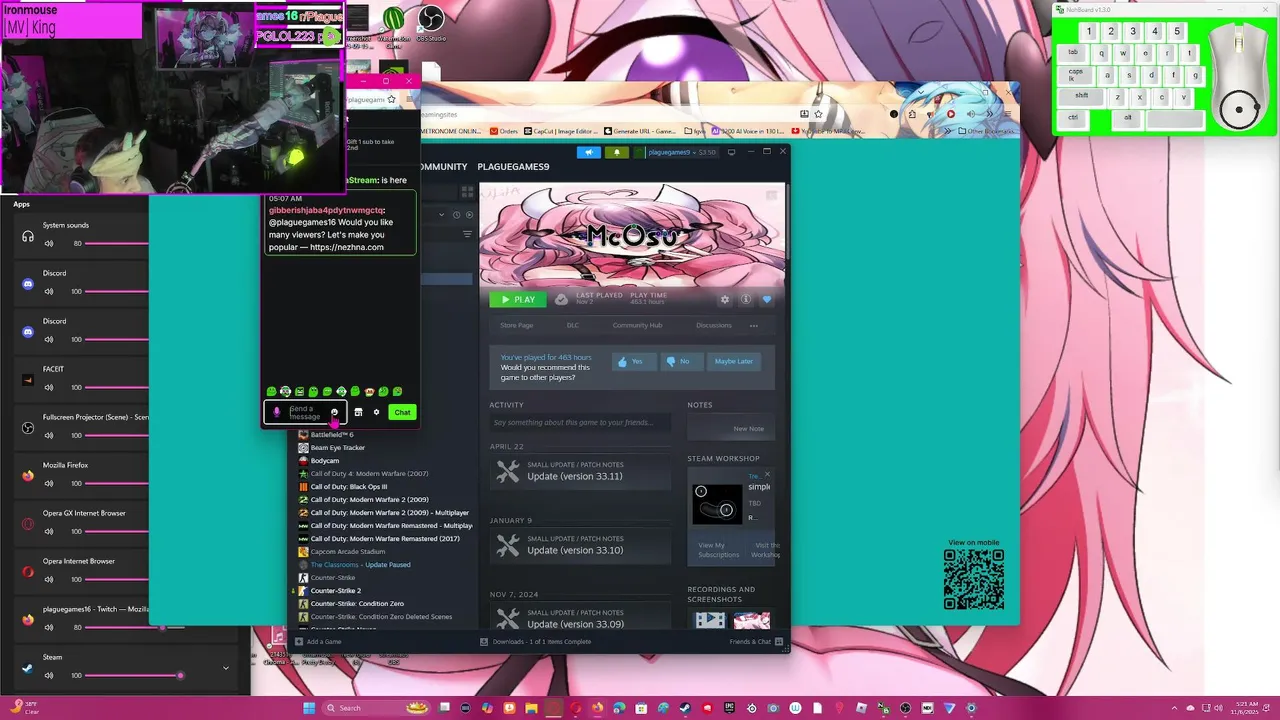Adjust plaguegames16 Twitch volume slider
The image size is (1280, 720).
point(134,627)
